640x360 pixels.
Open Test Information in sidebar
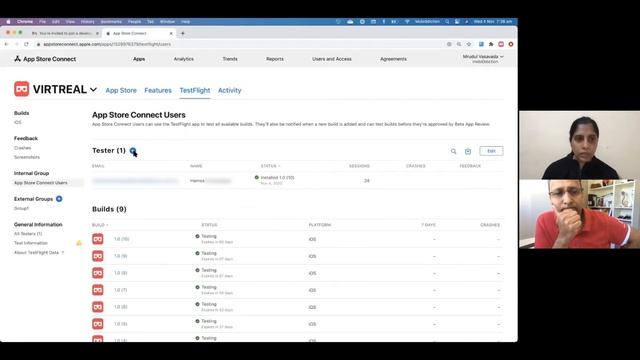tap(31, 243)
